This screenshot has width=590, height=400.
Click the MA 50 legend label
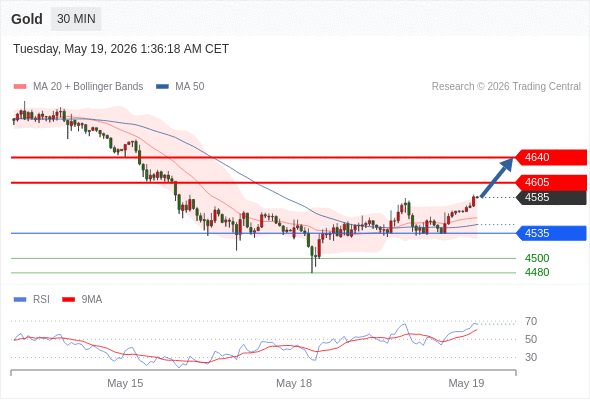tap(190, 87)
